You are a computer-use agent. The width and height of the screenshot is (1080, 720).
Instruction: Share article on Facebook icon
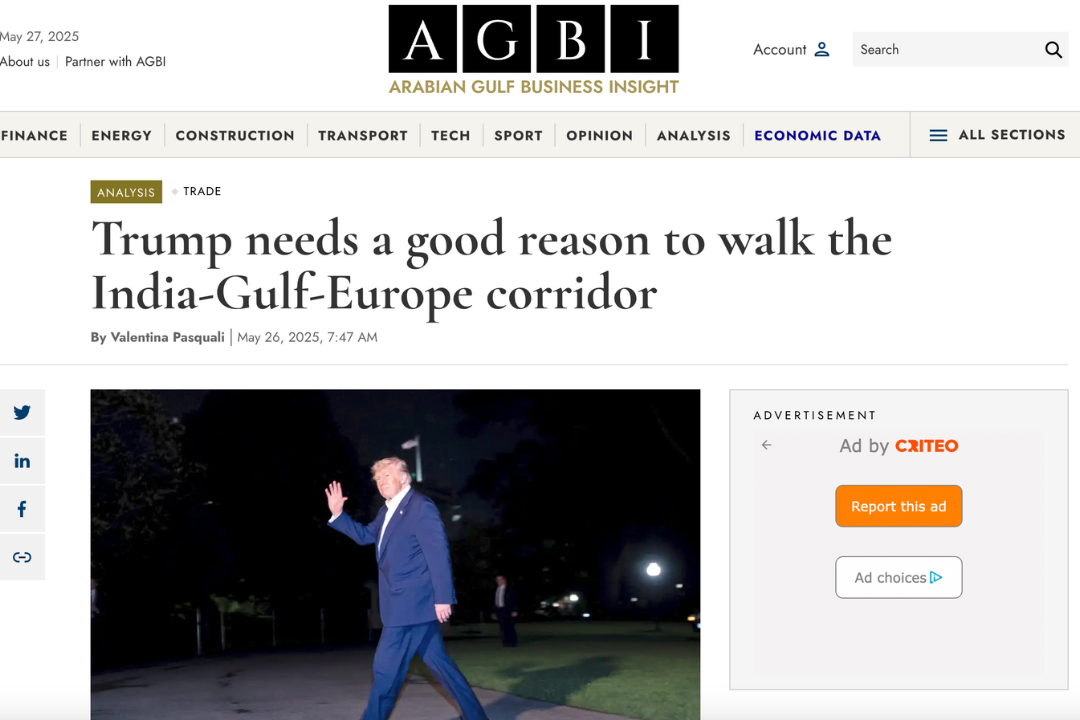click(22, 509)
